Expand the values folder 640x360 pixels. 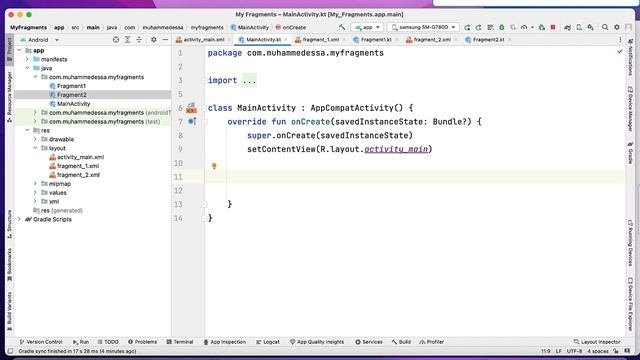35,193
